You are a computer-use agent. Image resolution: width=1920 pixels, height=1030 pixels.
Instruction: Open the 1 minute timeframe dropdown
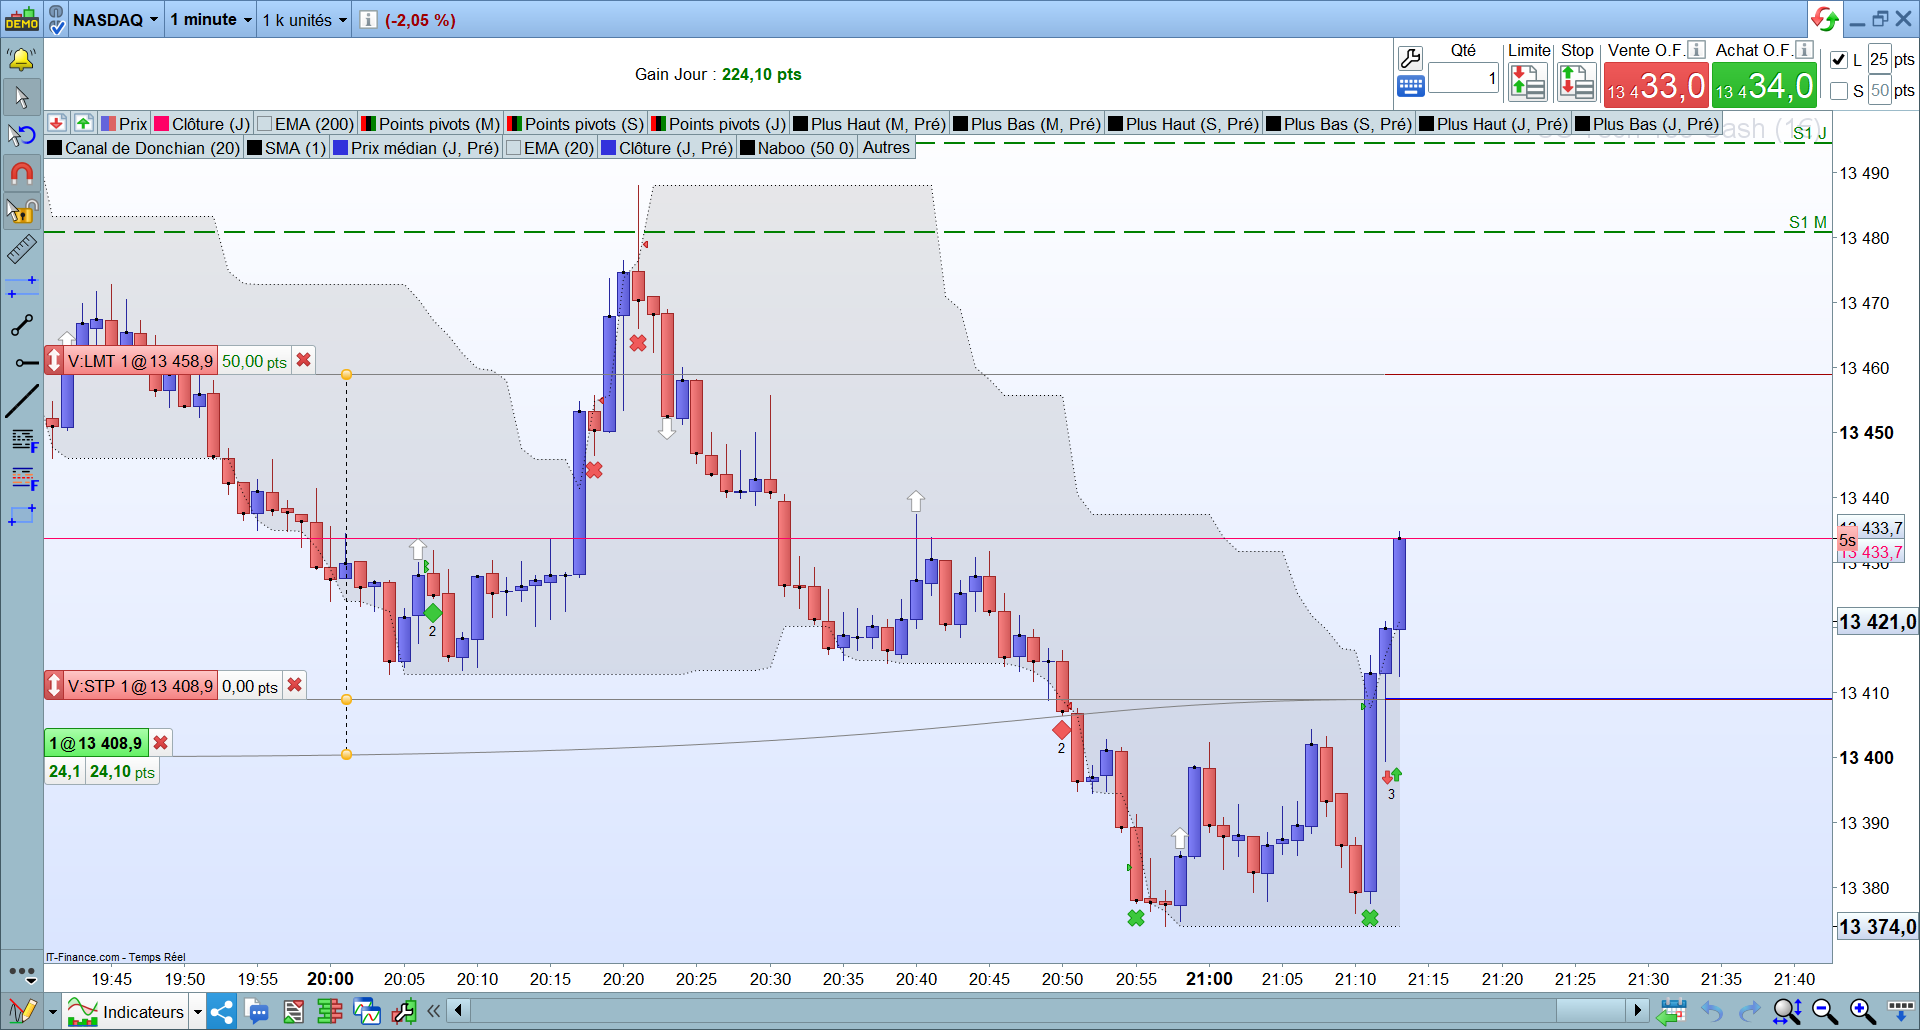click(x=210, y=20)
